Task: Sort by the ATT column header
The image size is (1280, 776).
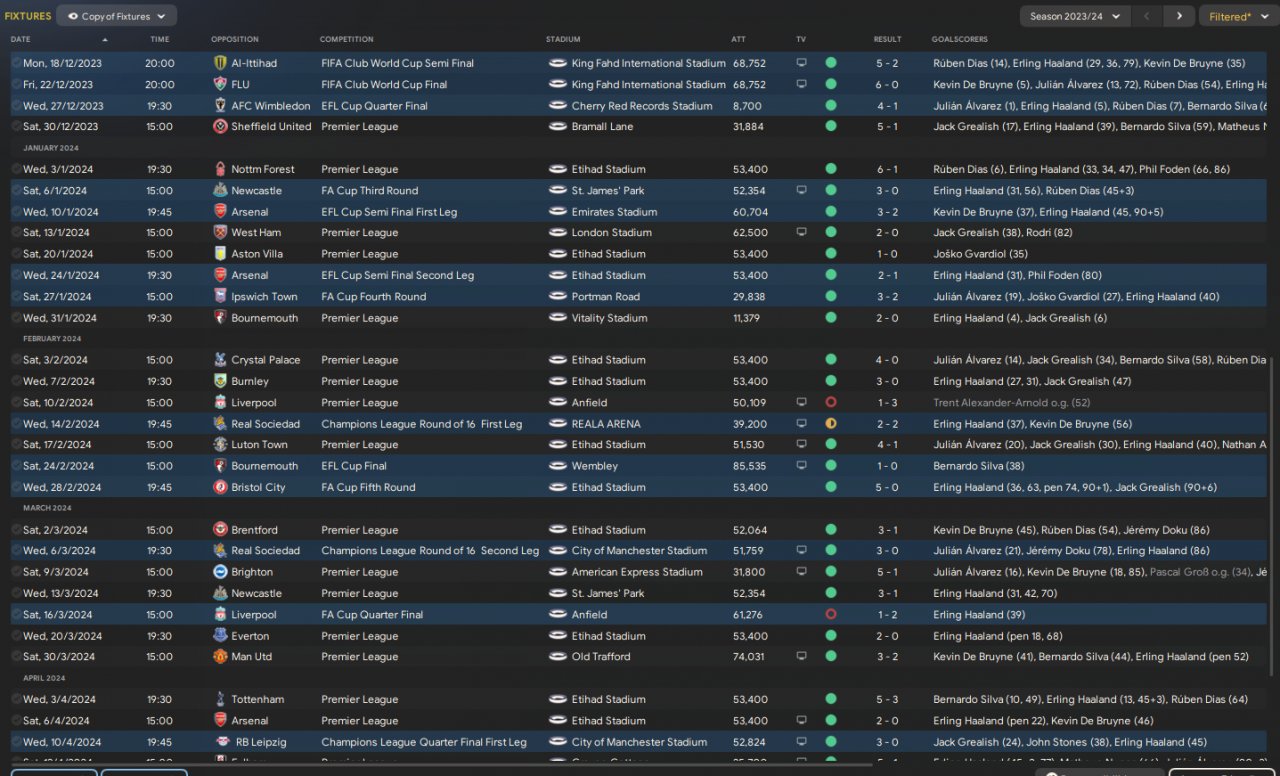Action: pos(738,39)
